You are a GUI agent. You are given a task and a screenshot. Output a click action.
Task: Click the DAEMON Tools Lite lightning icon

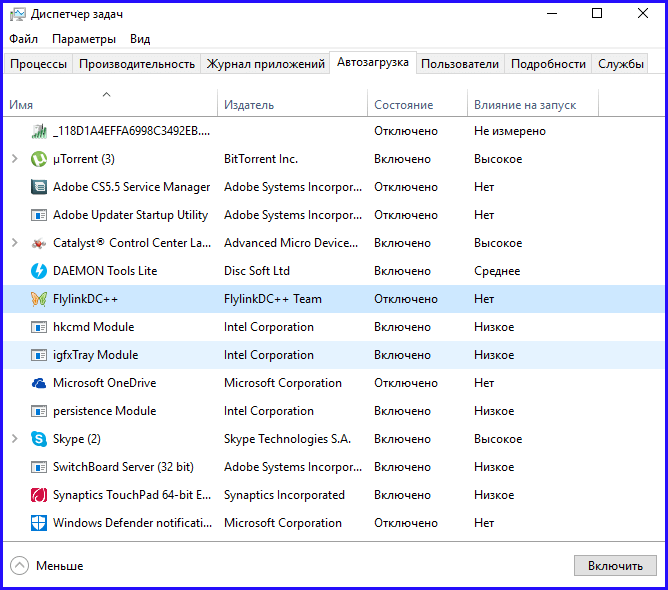(x=39, y=271)
